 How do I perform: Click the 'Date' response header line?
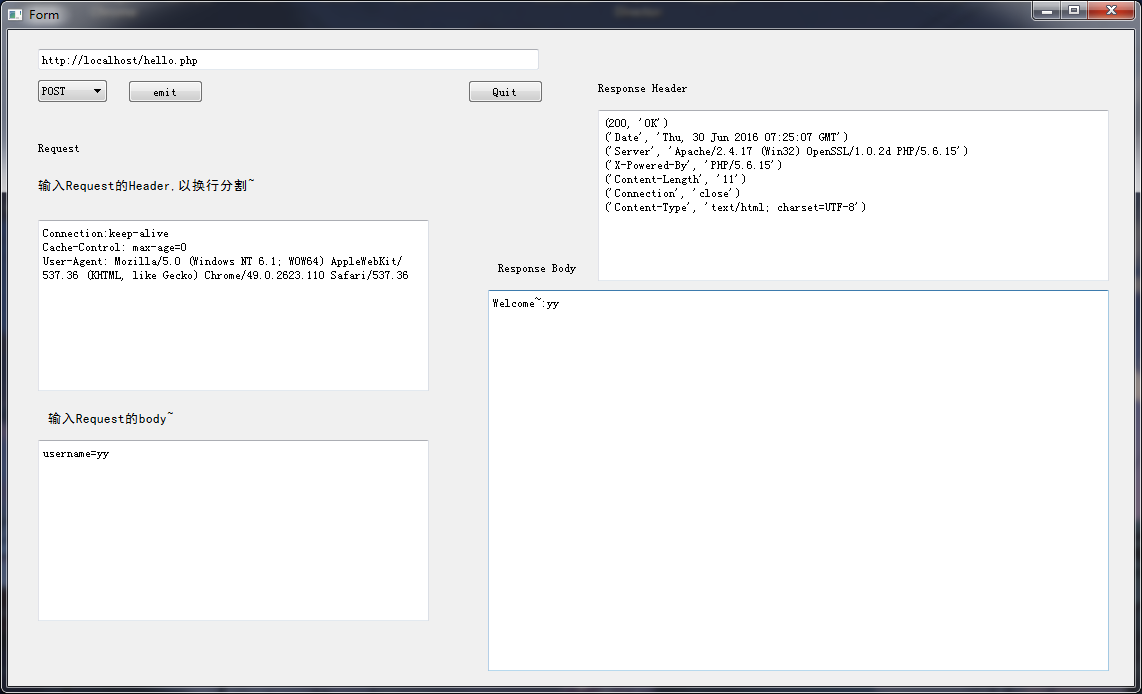[x=726, y=137]
